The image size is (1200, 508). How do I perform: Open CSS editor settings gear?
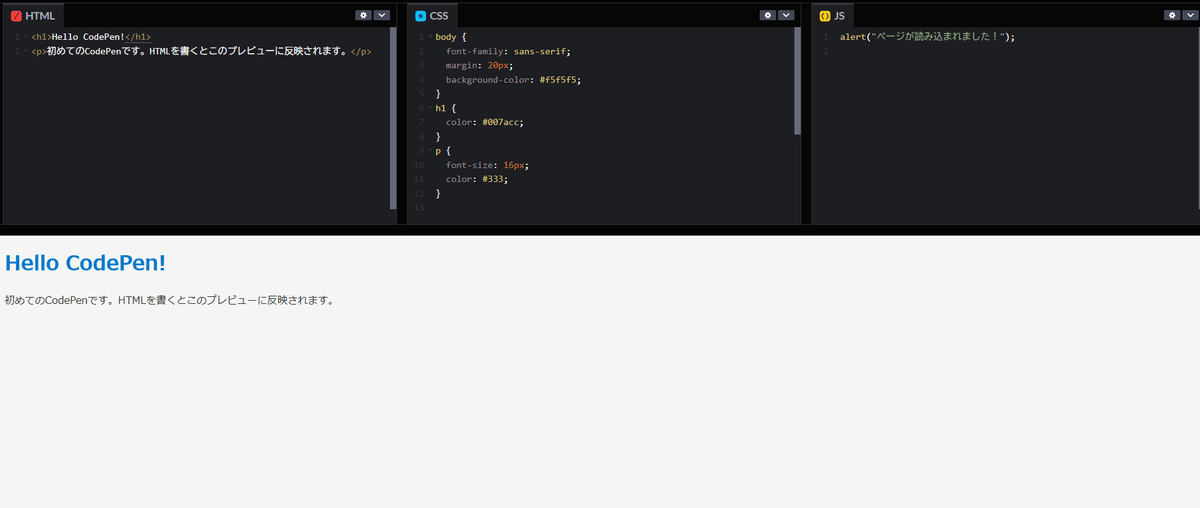[x=768, y=15]
